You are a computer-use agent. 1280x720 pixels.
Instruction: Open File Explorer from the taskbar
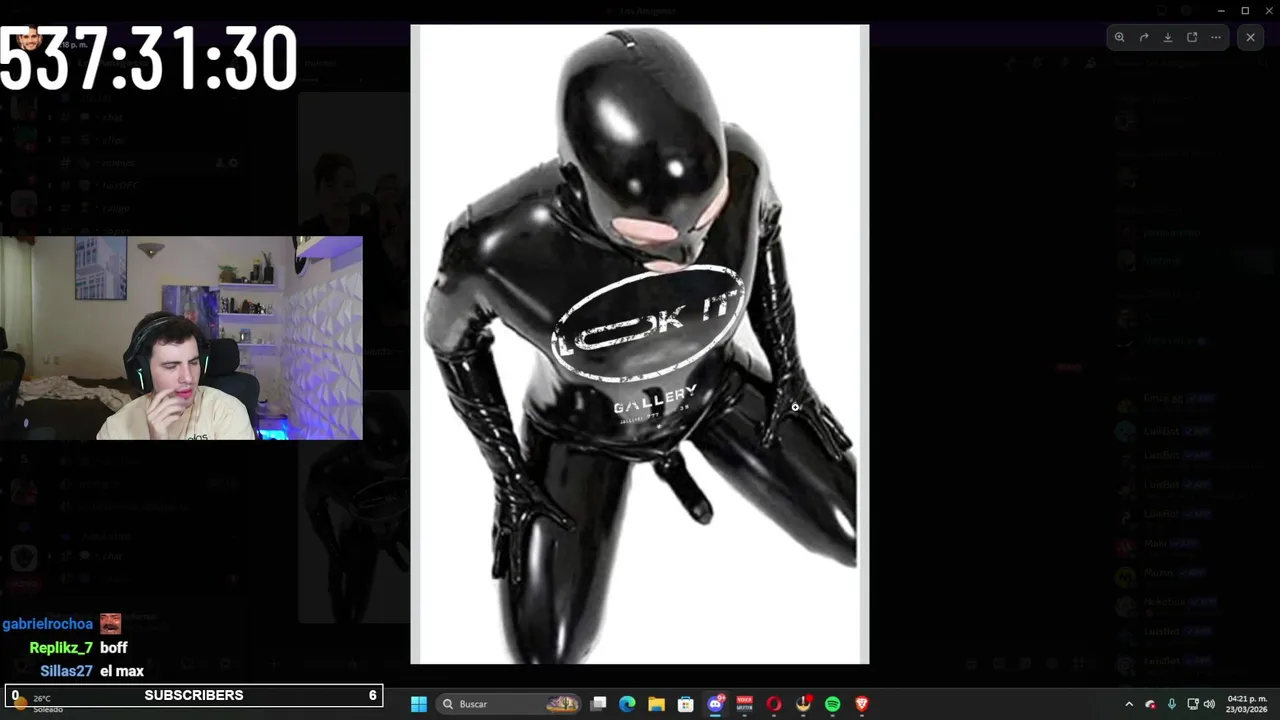coord(656,704)
